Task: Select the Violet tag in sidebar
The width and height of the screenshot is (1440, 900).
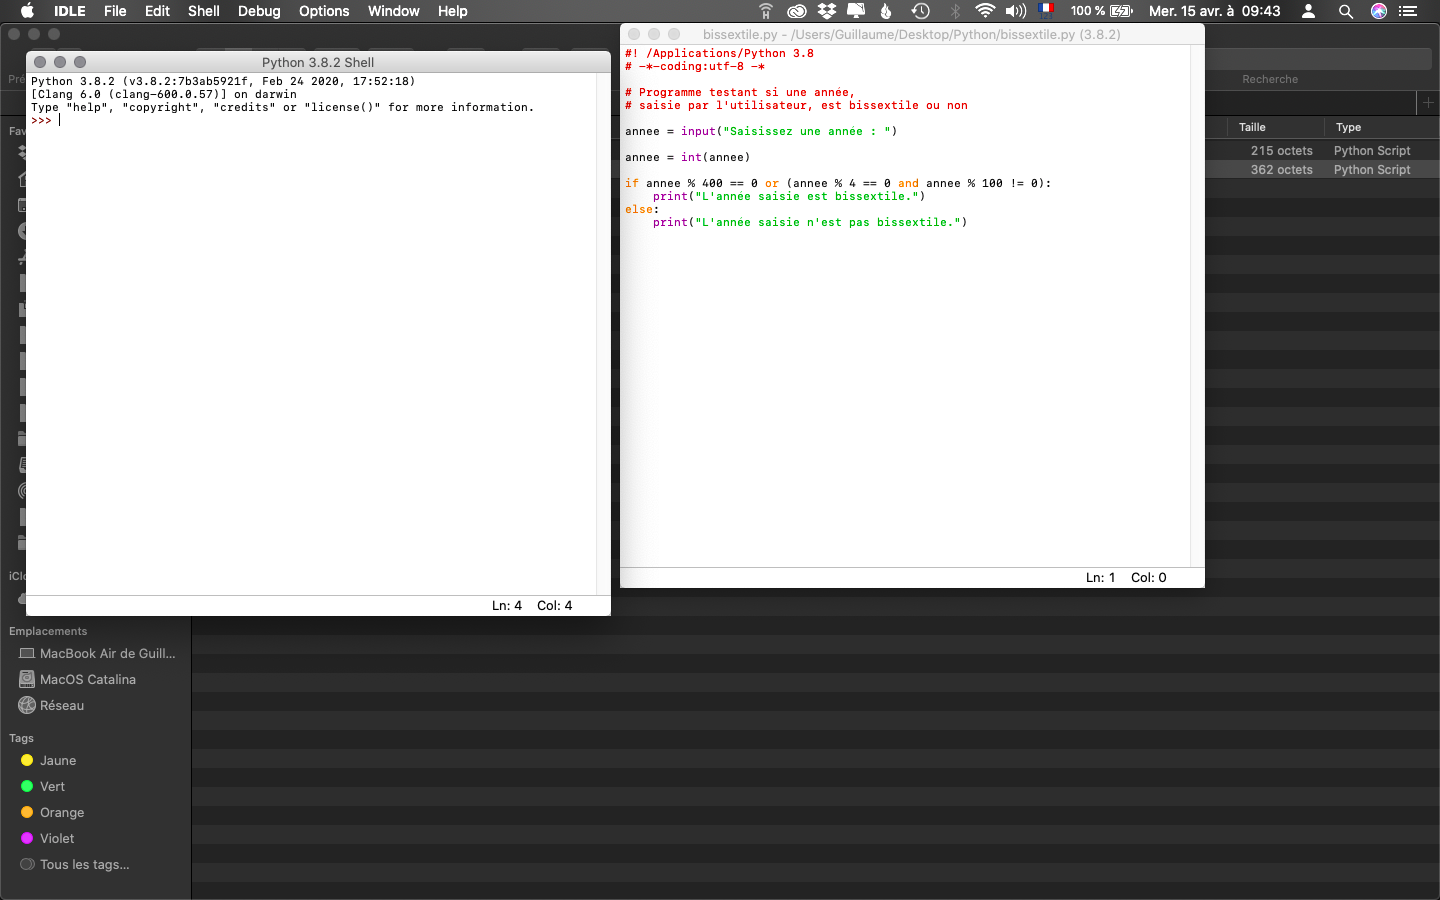Action: click(56, 838)
